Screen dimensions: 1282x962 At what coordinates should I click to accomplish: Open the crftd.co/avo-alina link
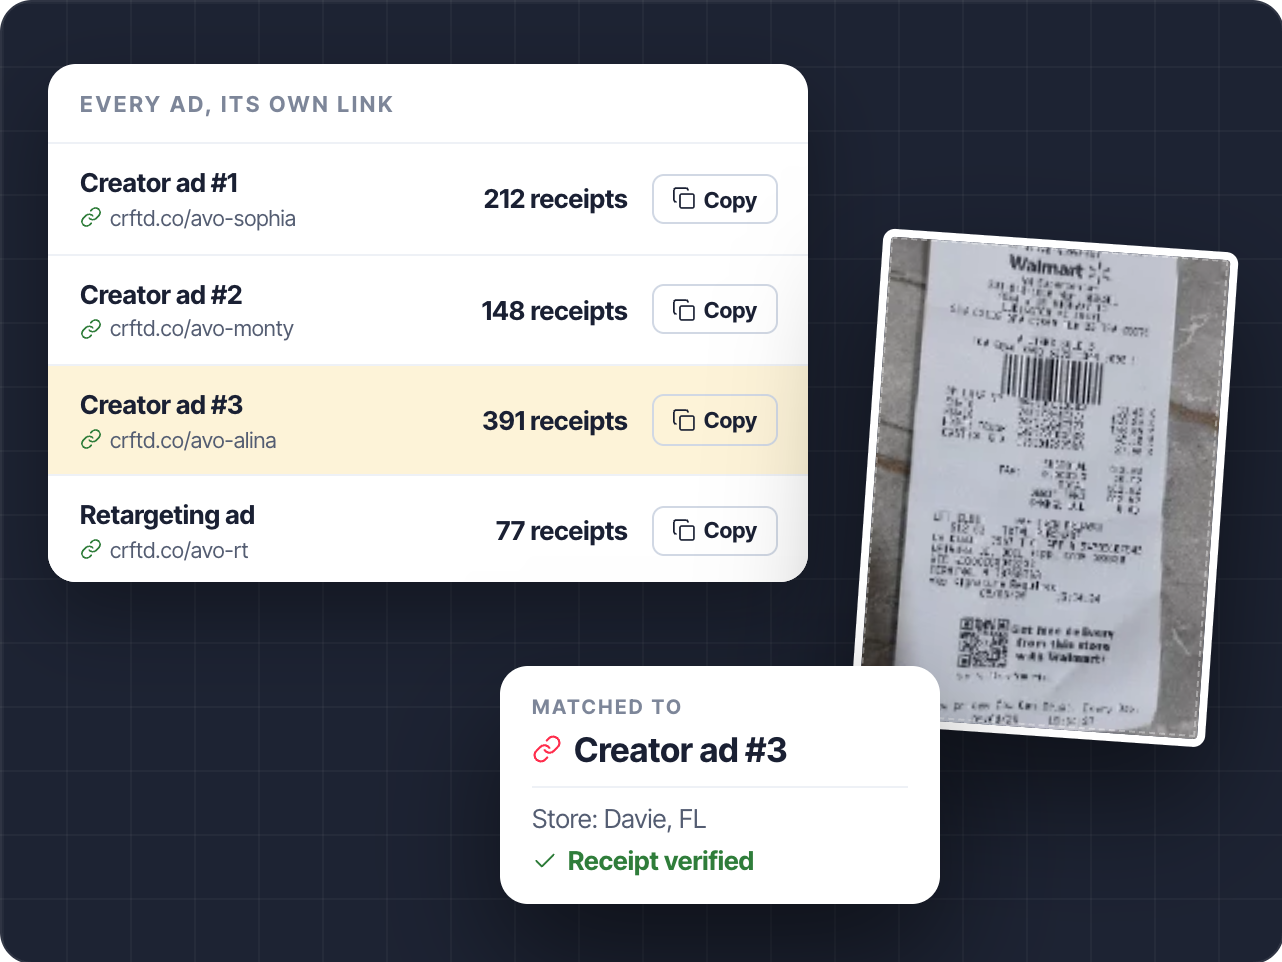point(193,440)
